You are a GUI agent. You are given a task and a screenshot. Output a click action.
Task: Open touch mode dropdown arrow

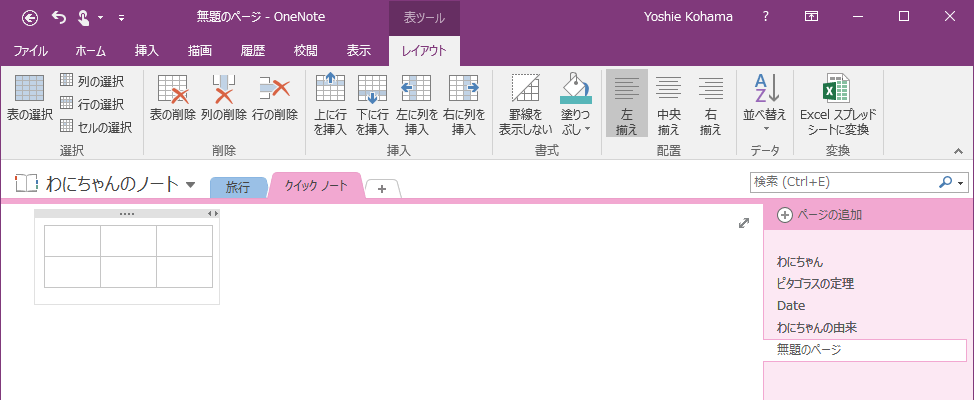click(101, 18)
